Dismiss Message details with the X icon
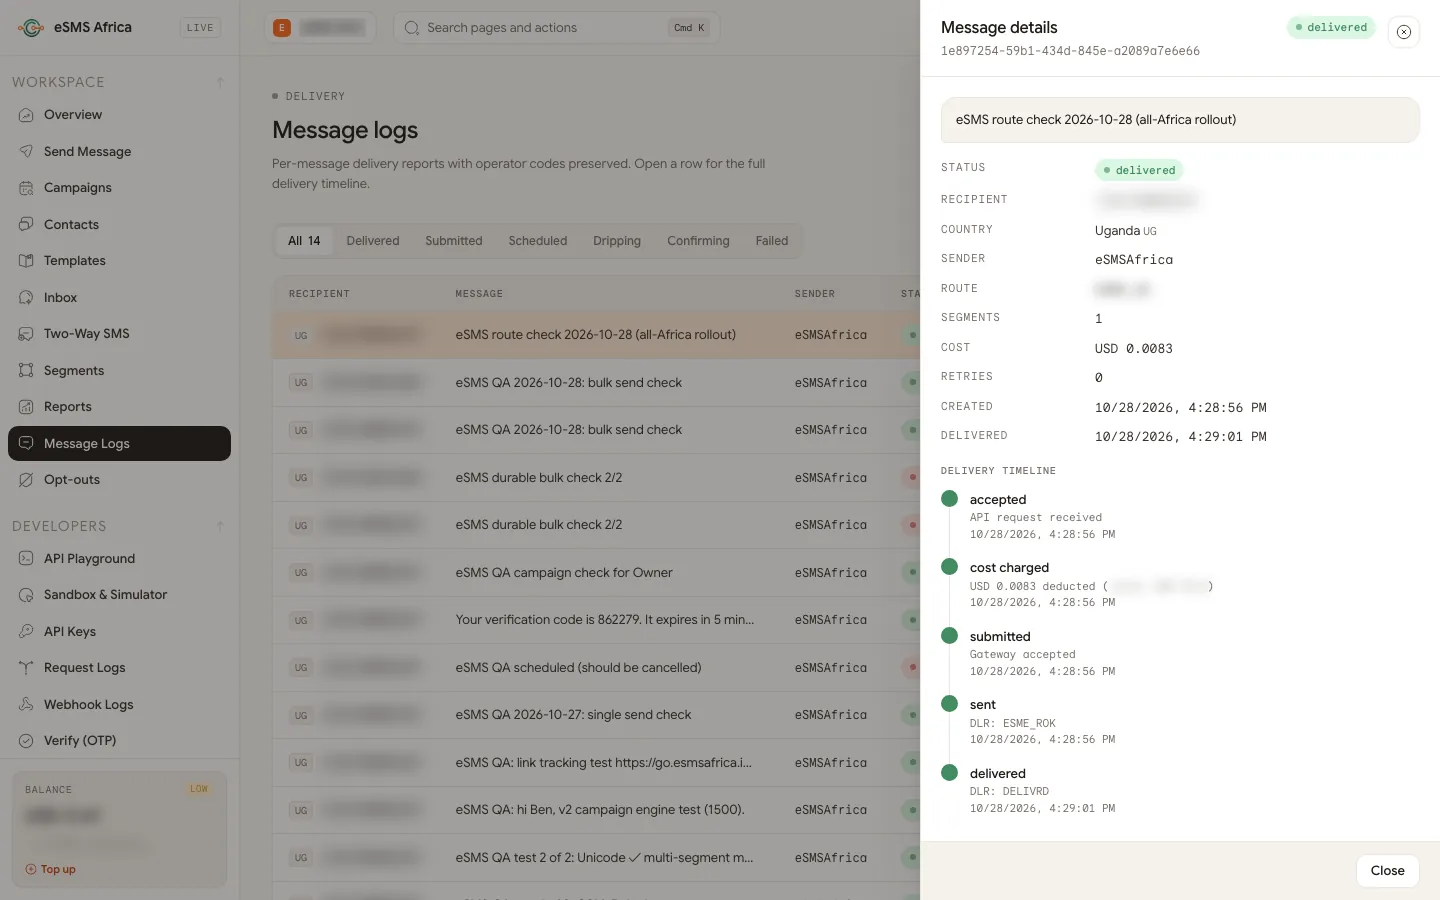Image resolution: width=1440 pixels, height=900 pixels. tap(1404, 32)
